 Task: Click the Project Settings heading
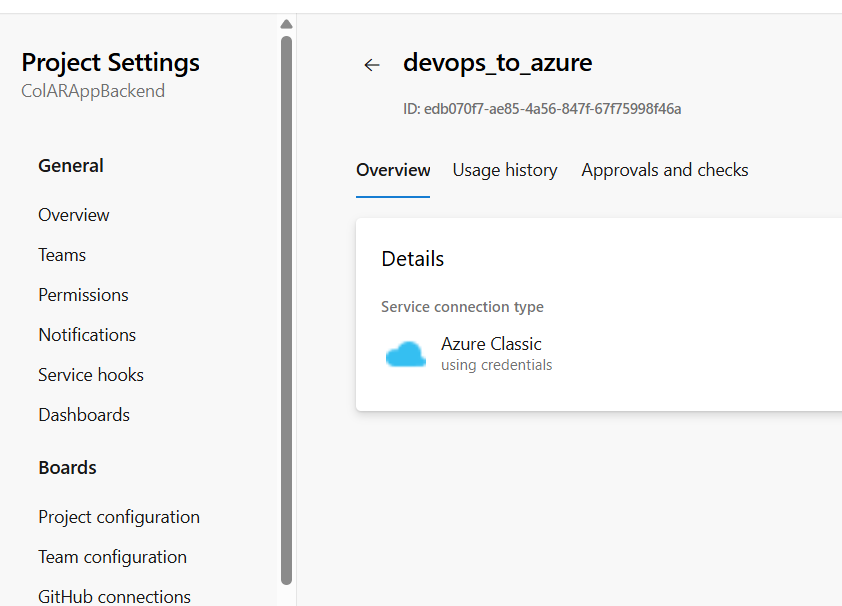point(110,62)
